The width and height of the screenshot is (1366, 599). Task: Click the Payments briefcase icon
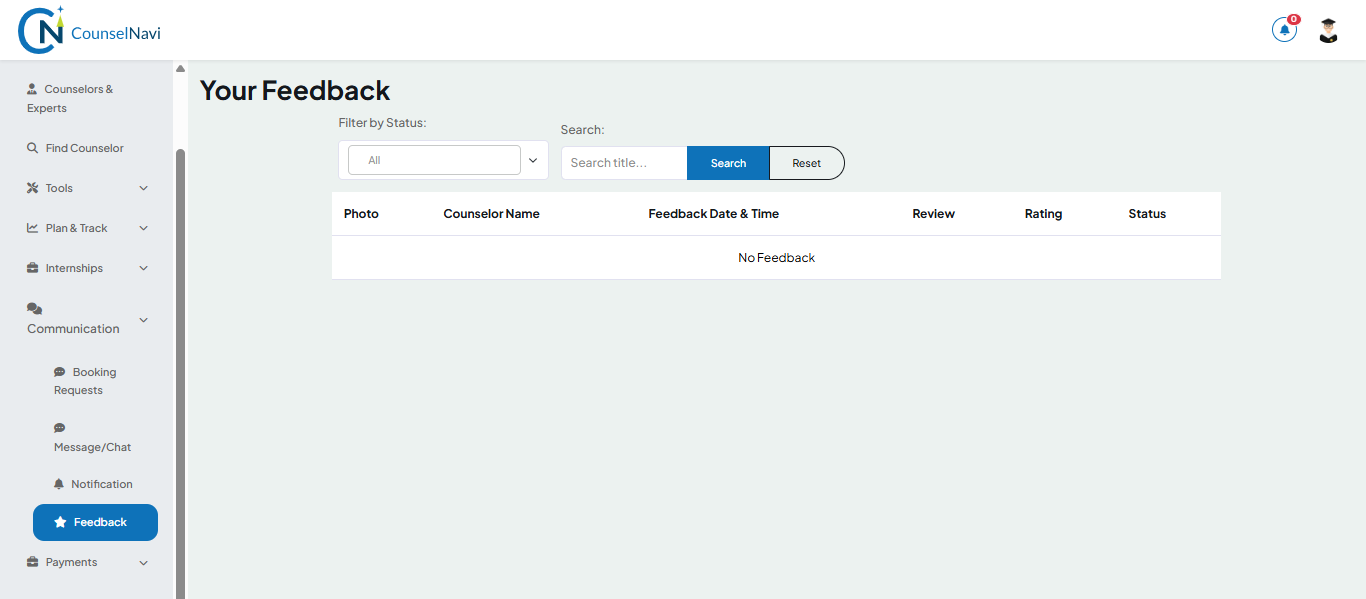point(33,561)
